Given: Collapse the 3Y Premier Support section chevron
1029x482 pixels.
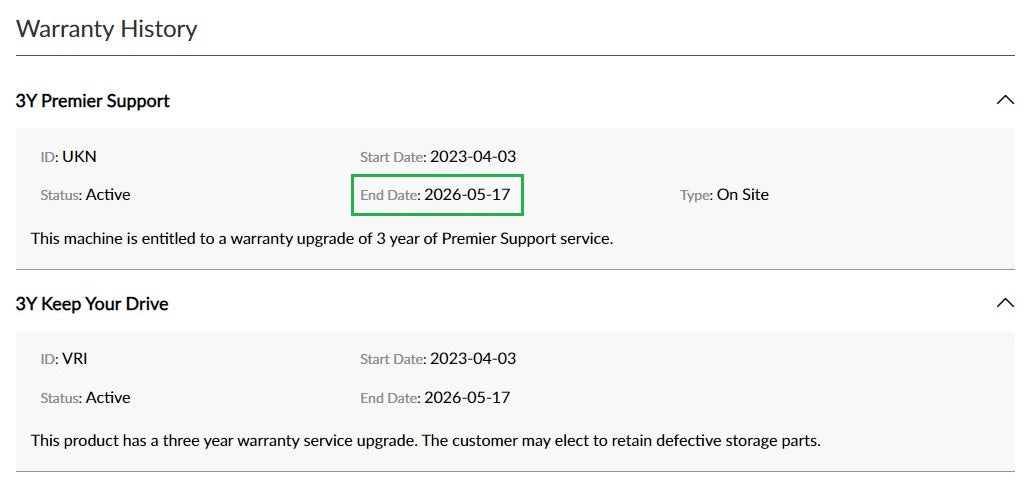Looking at the screenshot, I should click(1005, 100).
